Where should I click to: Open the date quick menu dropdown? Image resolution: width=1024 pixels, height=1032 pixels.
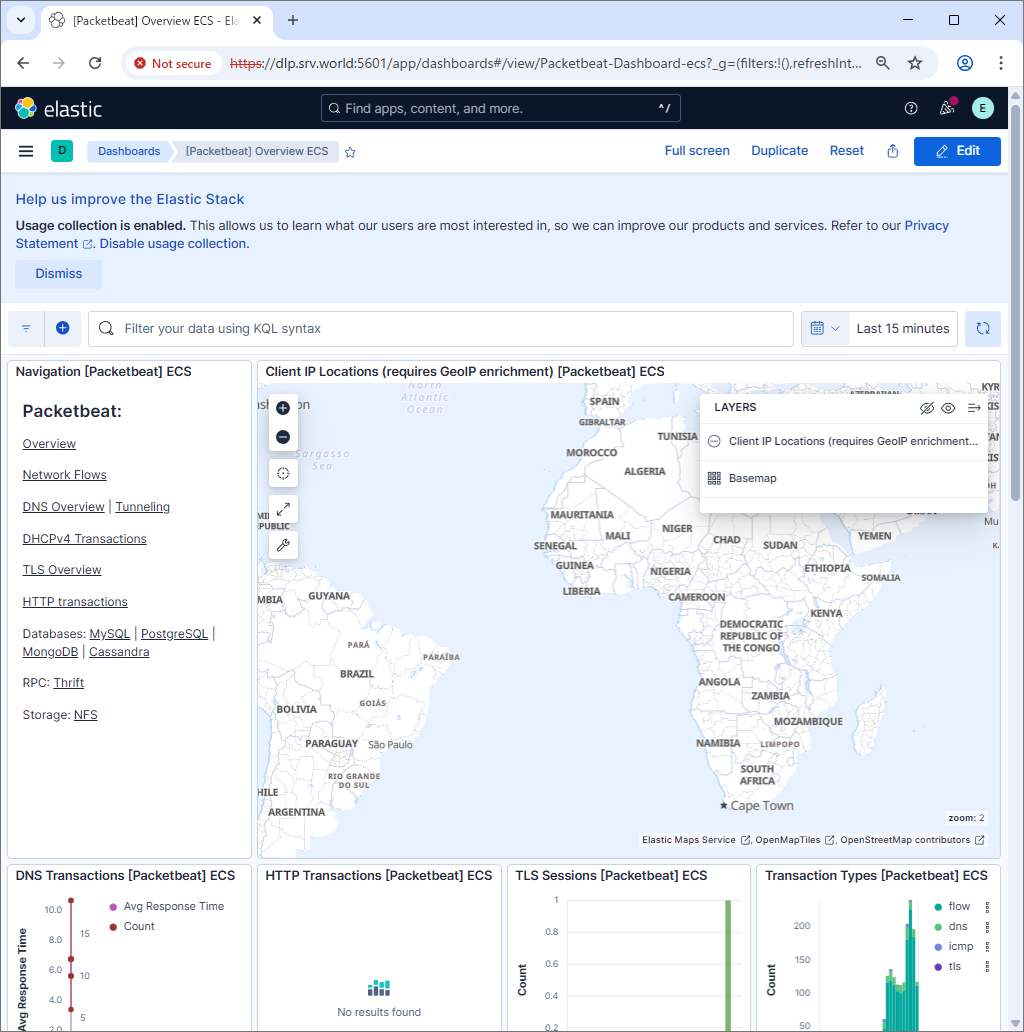(825, 328)
